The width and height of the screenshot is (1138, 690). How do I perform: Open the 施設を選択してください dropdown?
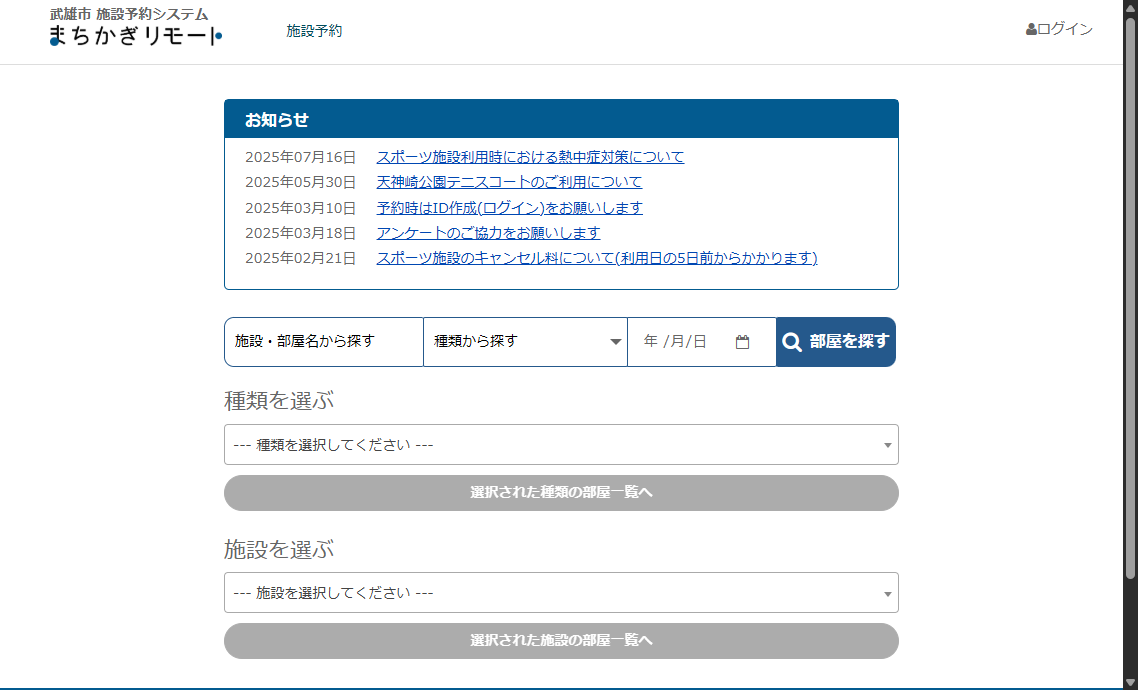point(561,593)
